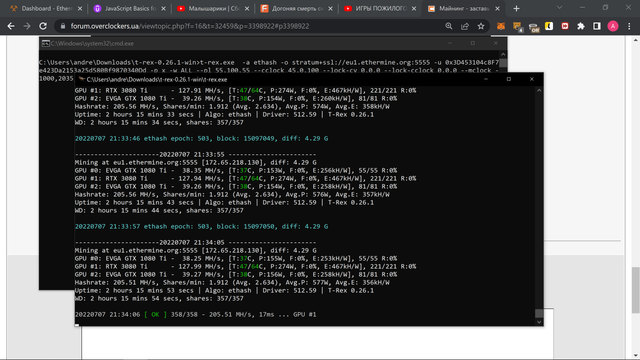Image resolution: width=640 pixels, height=360 pixels.
Task: Click the OK 358/358 share line
Action: click(196, 314)
